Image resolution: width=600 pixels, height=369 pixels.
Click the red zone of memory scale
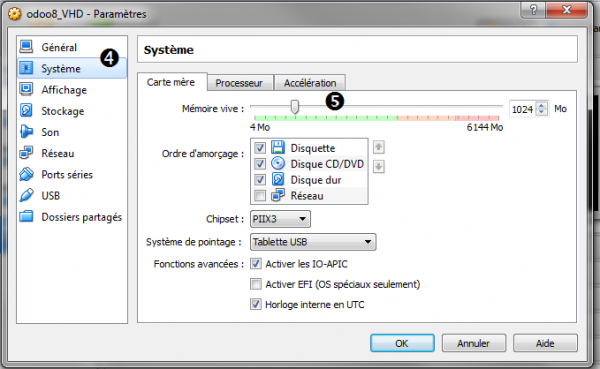pos(477,118)
